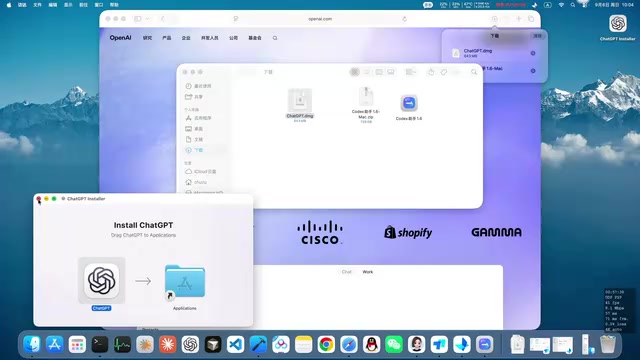Image resolution: width=640 pixels, height=360 pixels.
Task: Open Desktop in the Finder sidebar
Action: [198, 129]
